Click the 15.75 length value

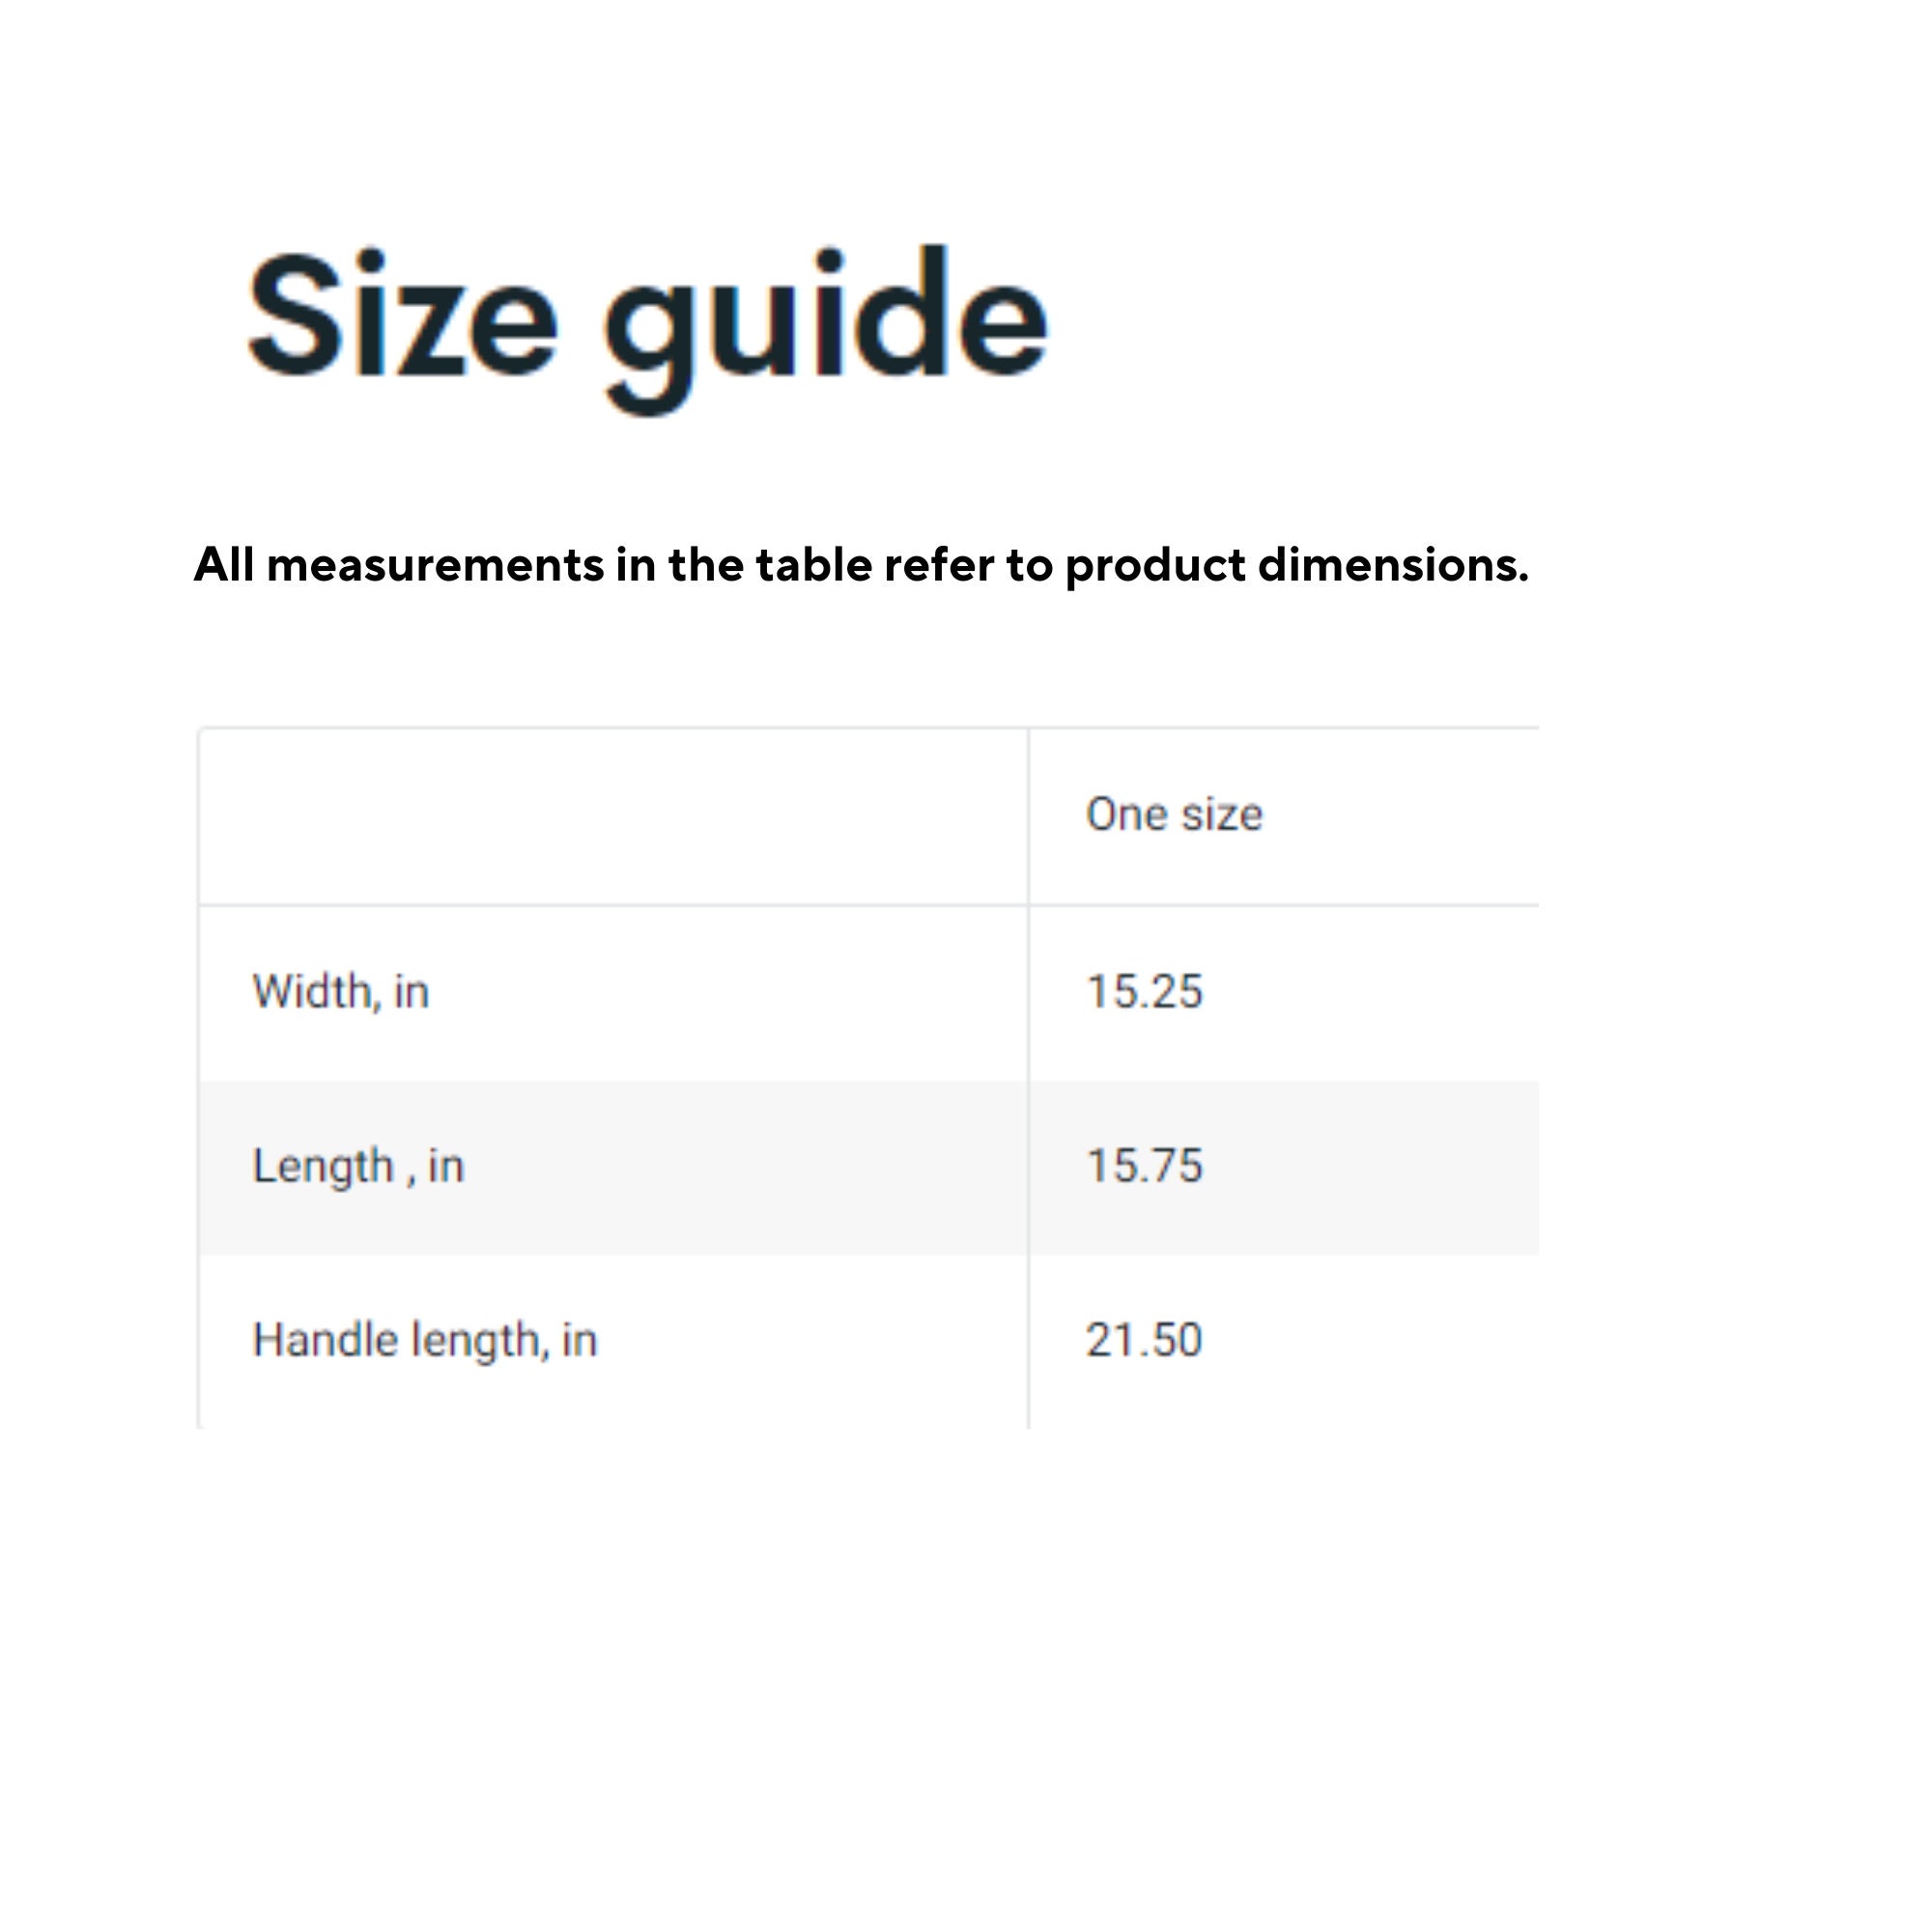[1144, 1166]
